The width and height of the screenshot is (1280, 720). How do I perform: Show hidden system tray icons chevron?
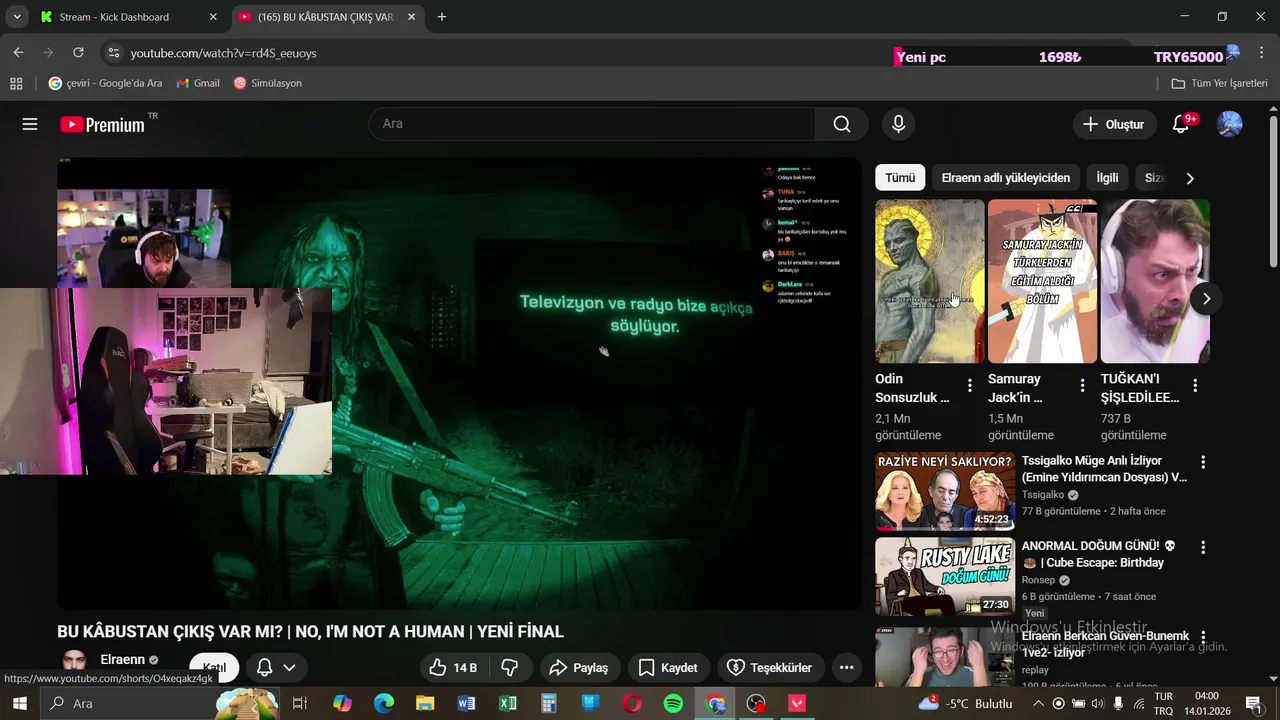[x=1038, y=703]
